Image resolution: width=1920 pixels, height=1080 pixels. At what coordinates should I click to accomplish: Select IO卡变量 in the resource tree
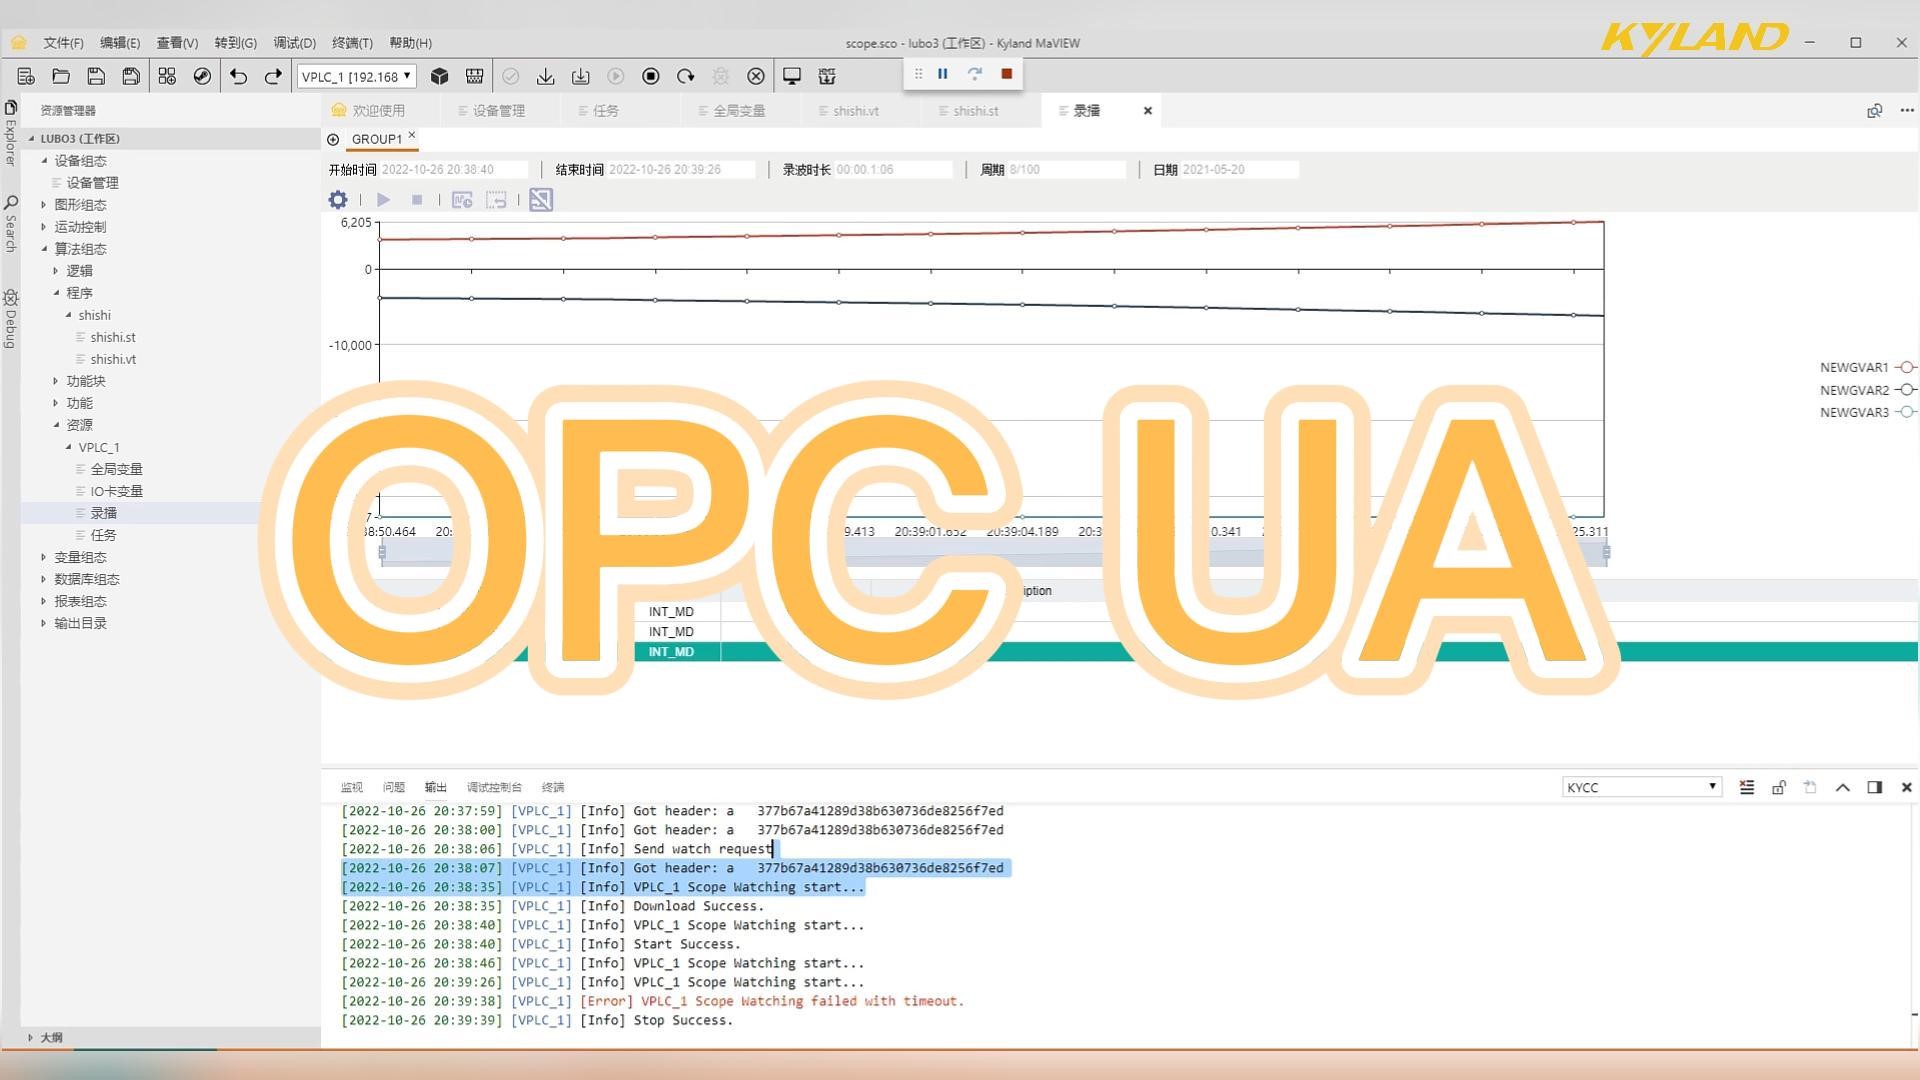click(x=116, y=491)
